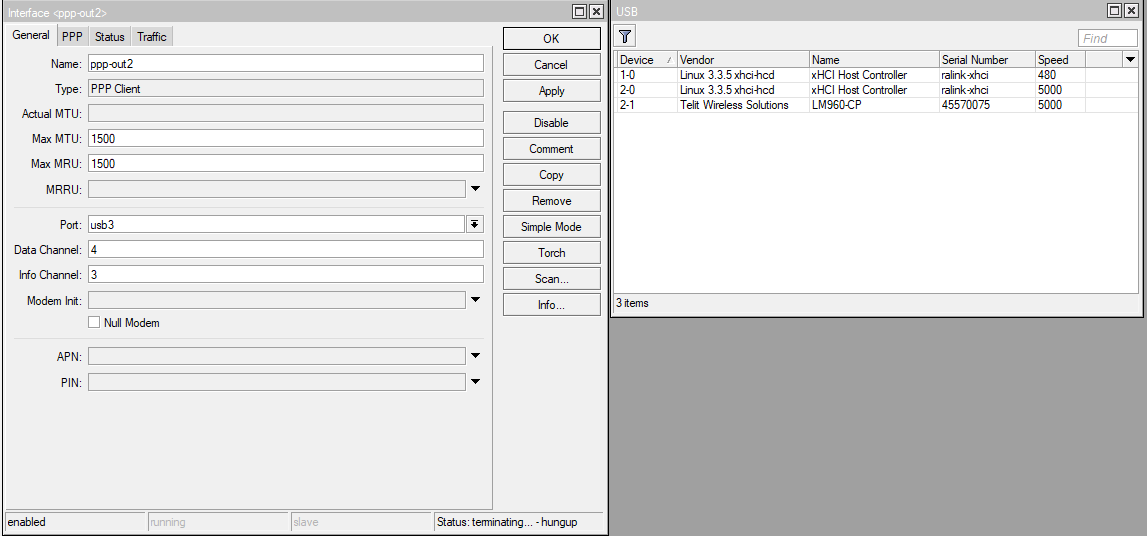Maximize the Interface ppp-out2 window
Image resolution: width=1147 pixels, height=537 pixels.
pos(580,11)
